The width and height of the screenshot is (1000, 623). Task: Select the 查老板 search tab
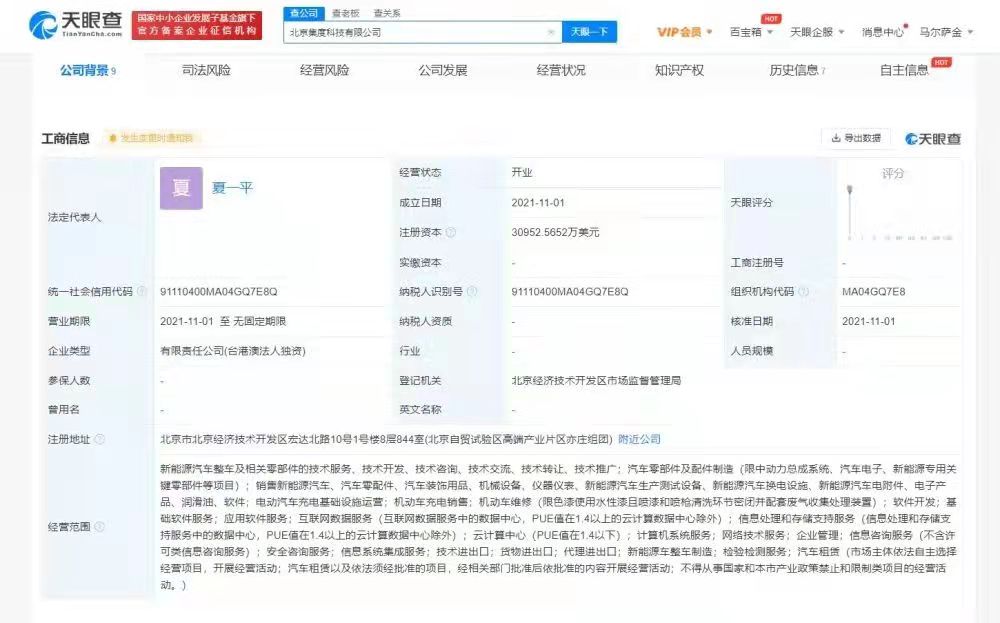346,13
